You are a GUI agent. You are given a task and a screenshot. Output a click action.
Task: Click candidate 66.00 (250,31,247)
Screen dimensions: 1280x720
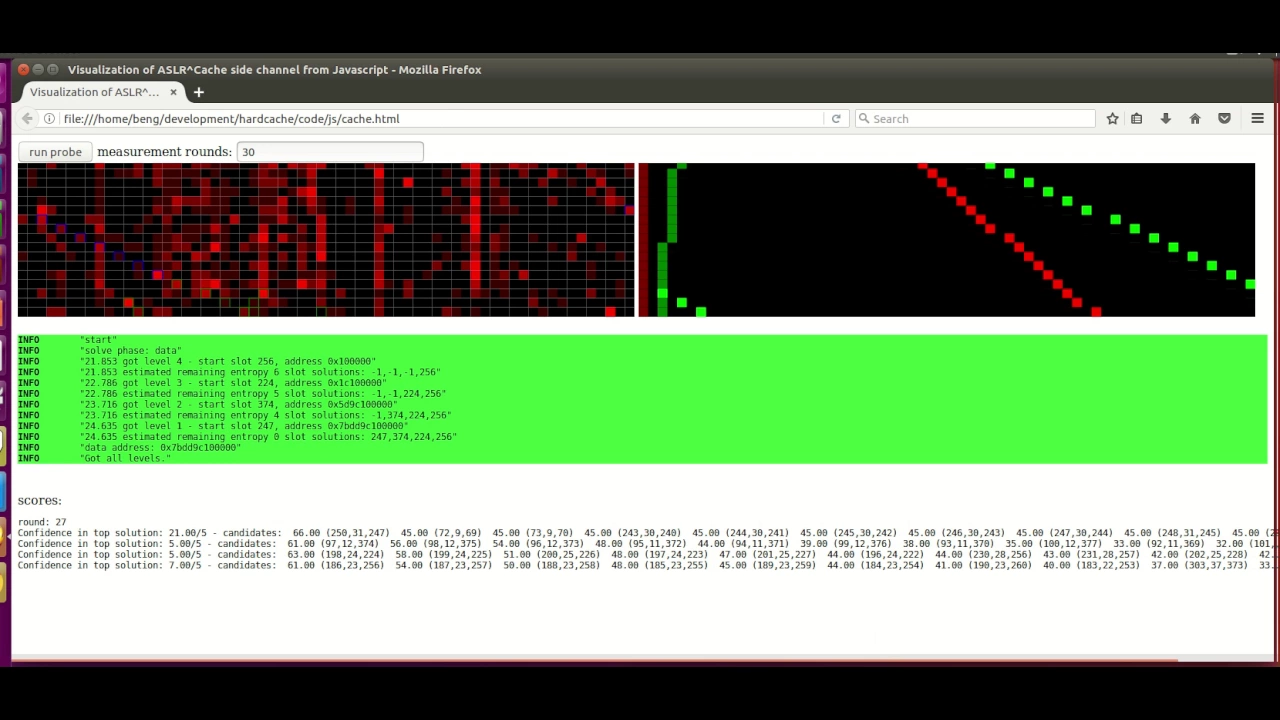[x=340, y=533]
